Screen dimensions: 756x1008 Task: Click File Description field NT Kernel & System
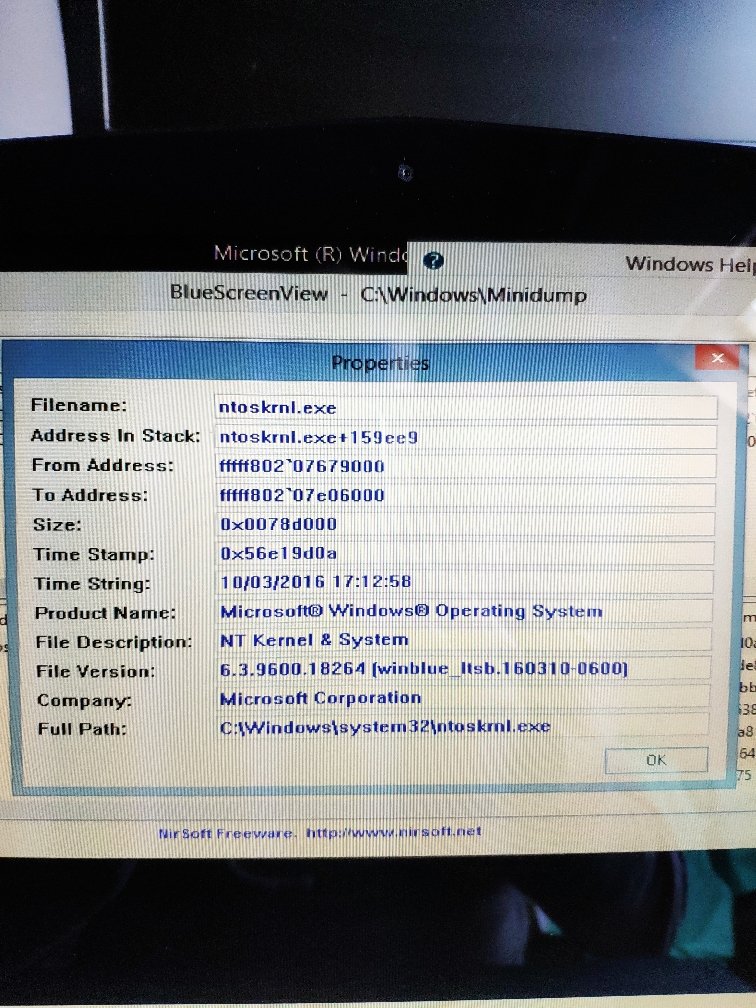pos(463,640)
